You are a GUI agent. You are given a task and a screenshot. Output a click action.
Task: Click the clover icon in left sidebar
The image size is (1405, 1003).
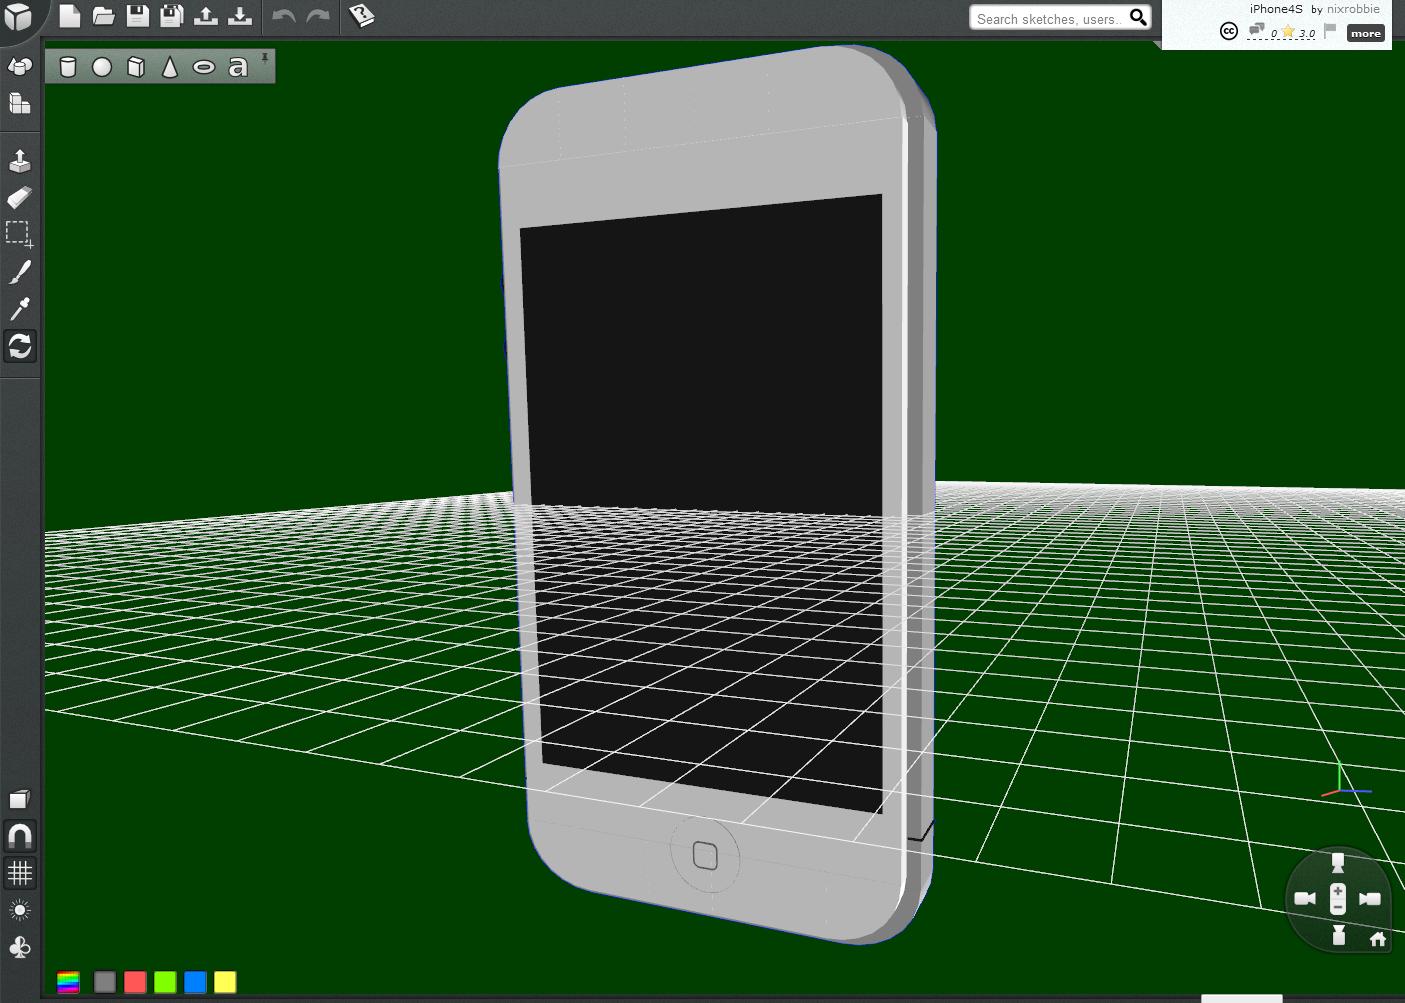click(x=19, y=947)
